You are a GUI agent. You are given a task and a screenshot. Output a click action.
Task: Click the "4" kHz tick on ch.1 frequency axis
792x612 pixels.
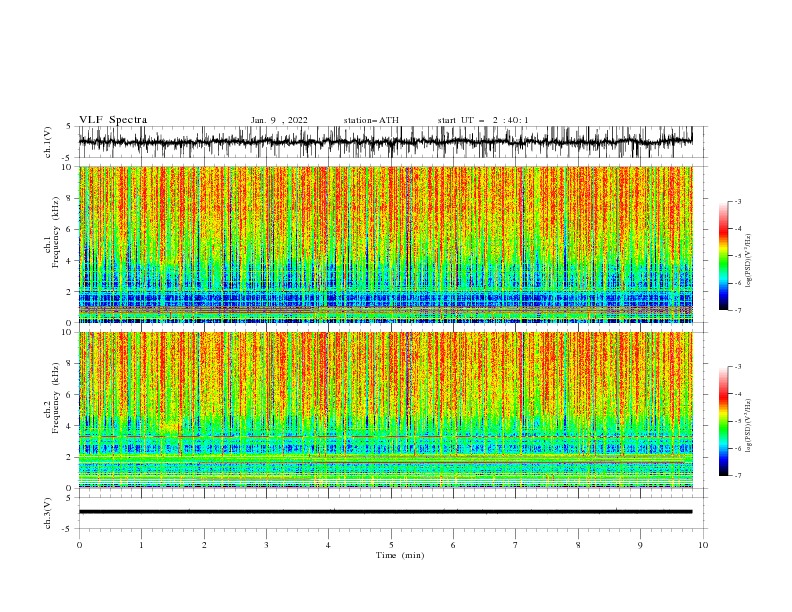click(71, 261)
